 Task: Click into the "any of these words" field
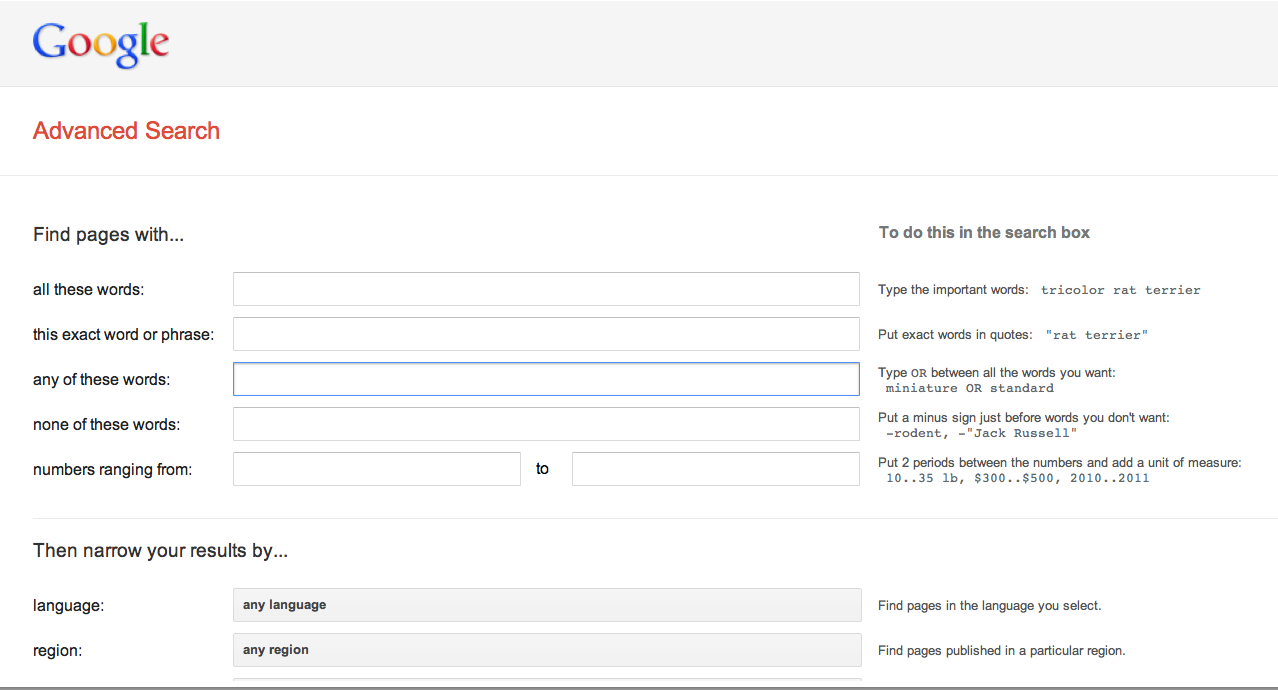click(546, 379)
